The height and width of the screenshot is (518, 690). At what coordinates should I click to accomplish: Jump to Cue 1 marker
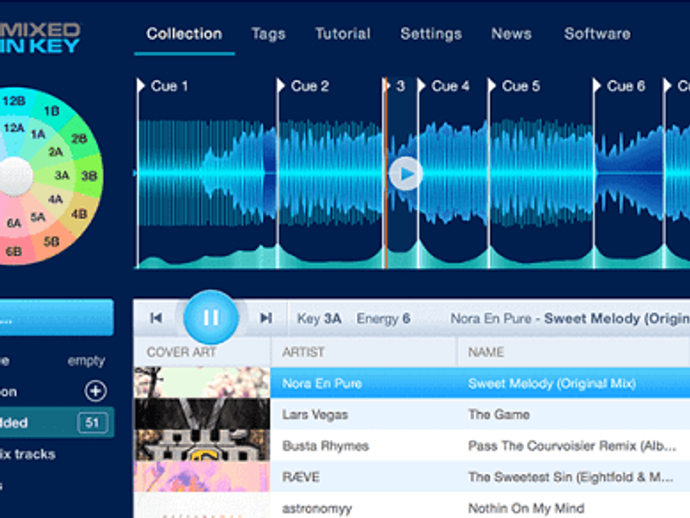(162, 86)
